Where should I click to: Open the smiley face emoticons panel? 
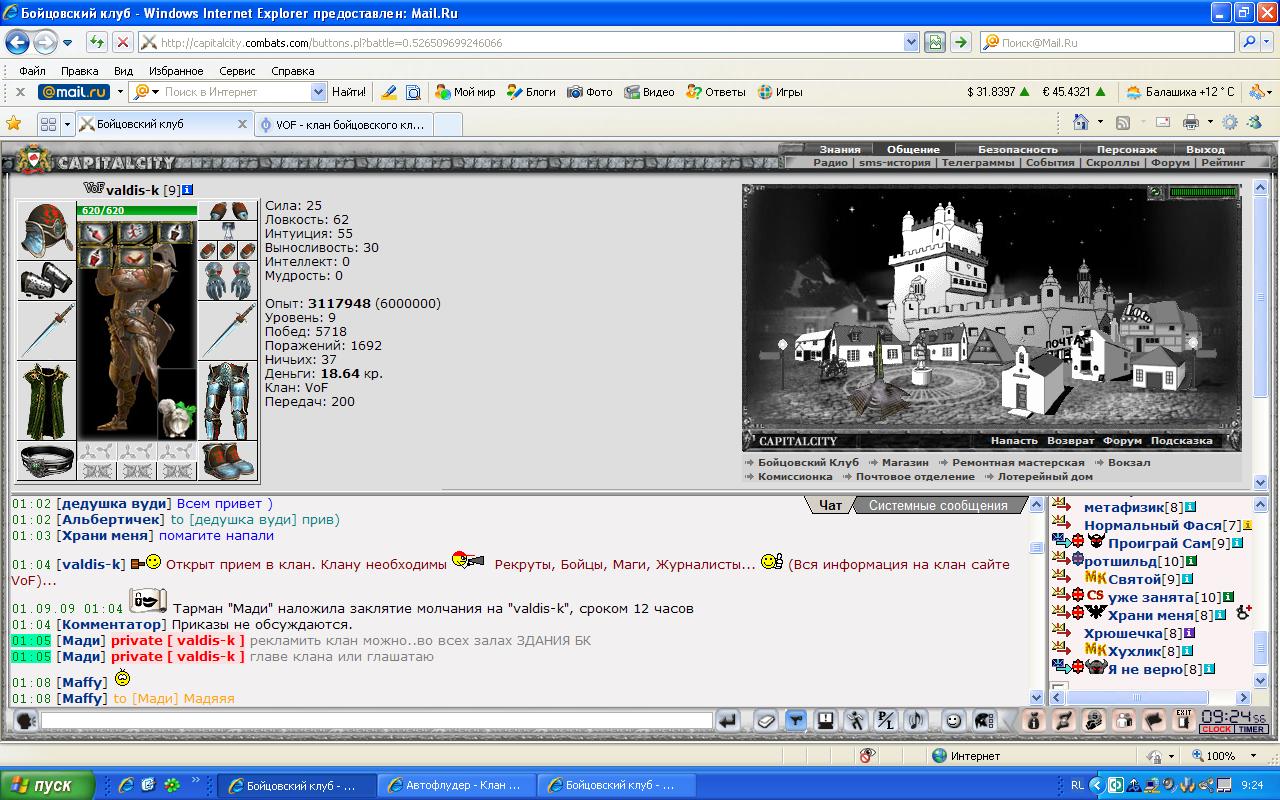[x=954, y=720]
